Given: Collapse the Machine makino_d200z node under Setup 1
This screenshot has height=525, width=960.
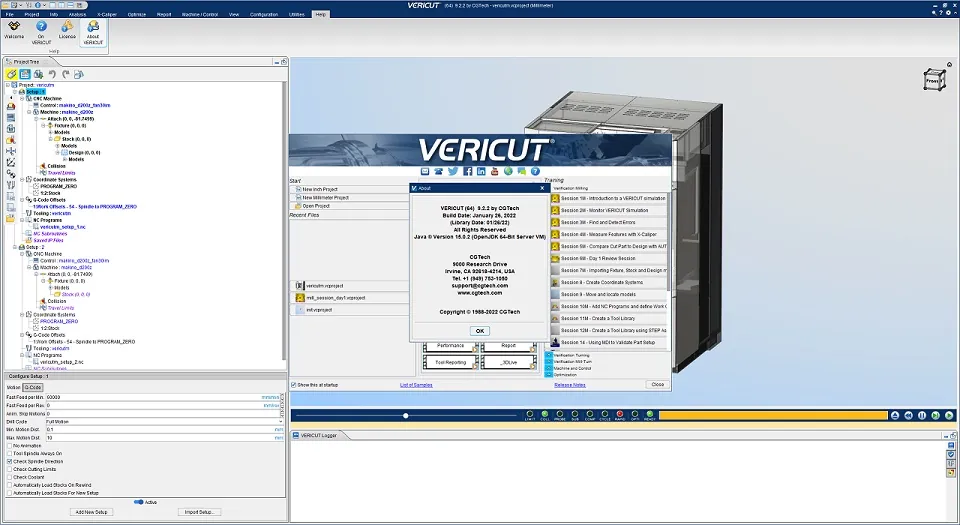Looking at the screenshot, I should pyautogui.click(x=29, y=112).
